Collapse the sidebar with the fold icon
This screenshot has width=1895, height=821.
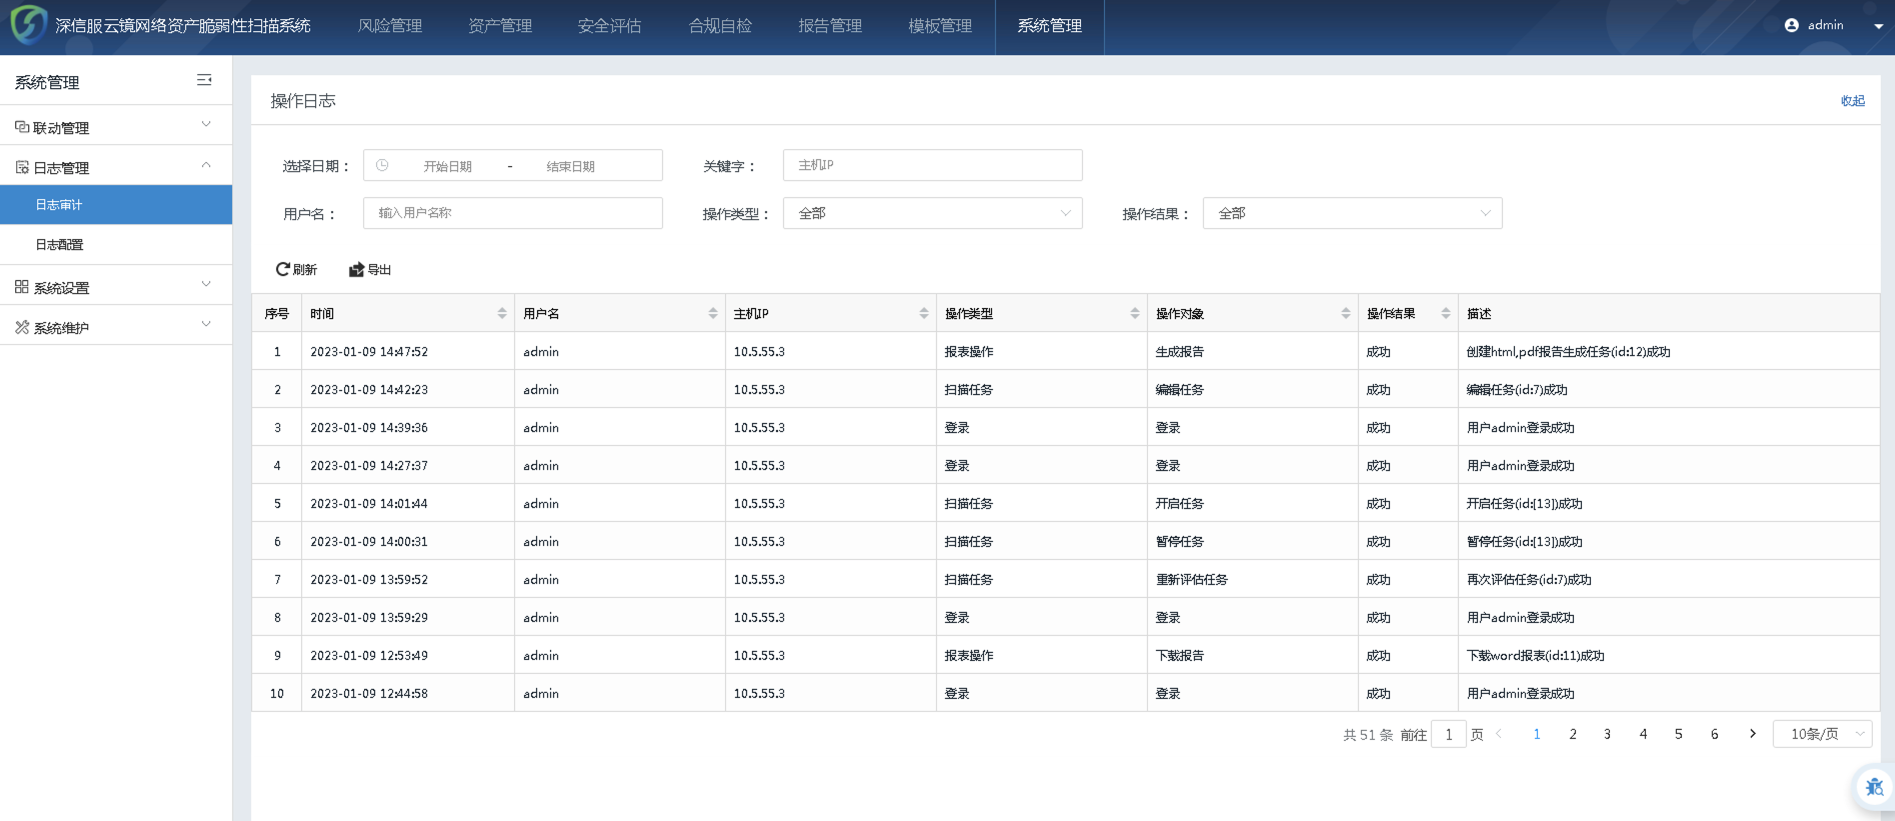(x=204, y=80)
